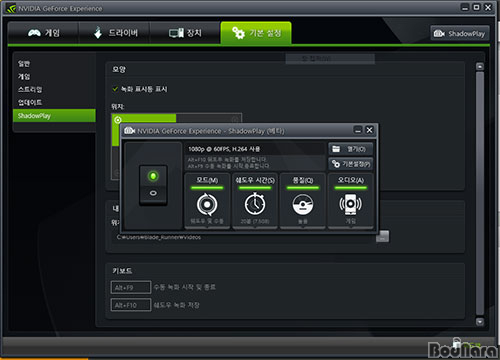The height and width of the screenshot is (360, 500).
Task: Flip the ShadowPlay power switch off
Action: click(153, 193)
